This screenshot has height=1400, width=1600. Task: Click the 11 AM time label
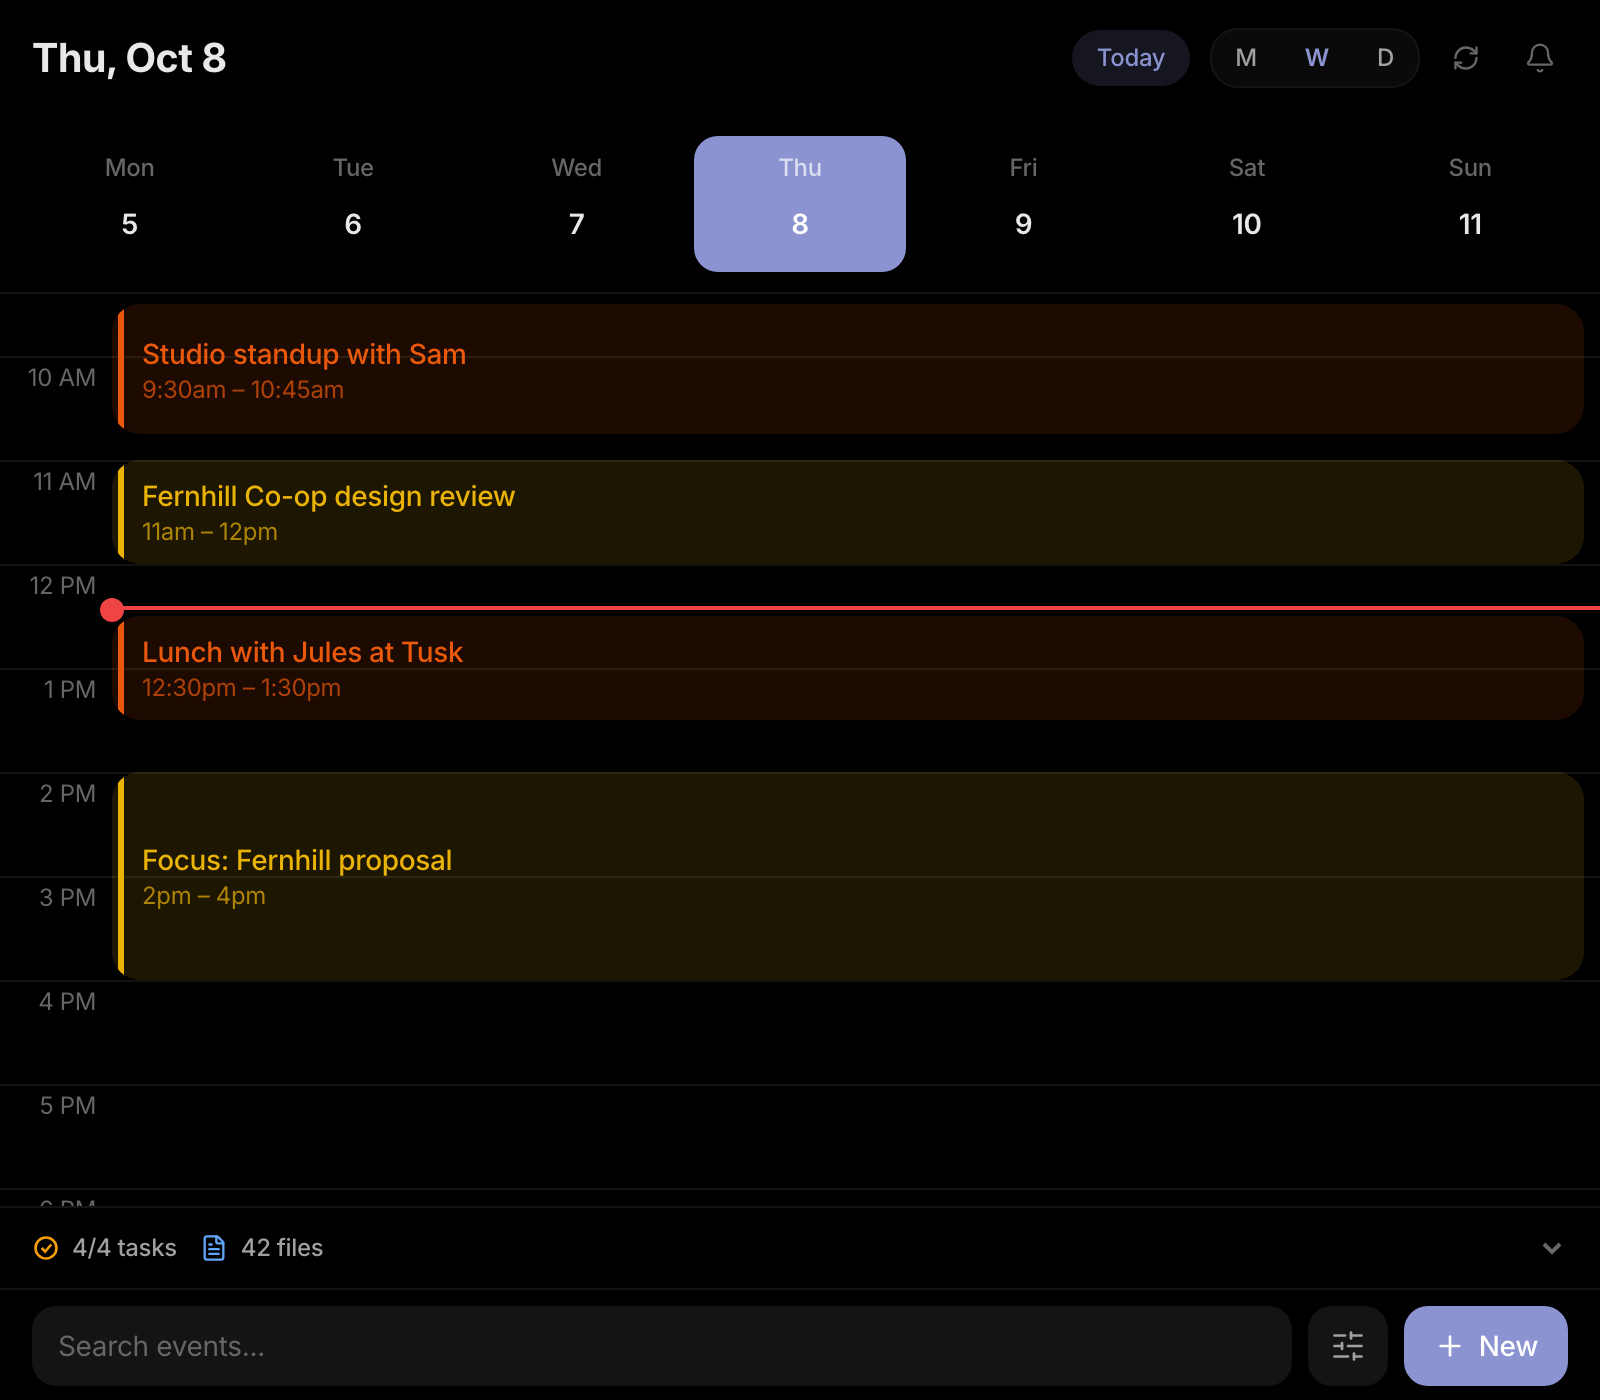pos(64,482)
